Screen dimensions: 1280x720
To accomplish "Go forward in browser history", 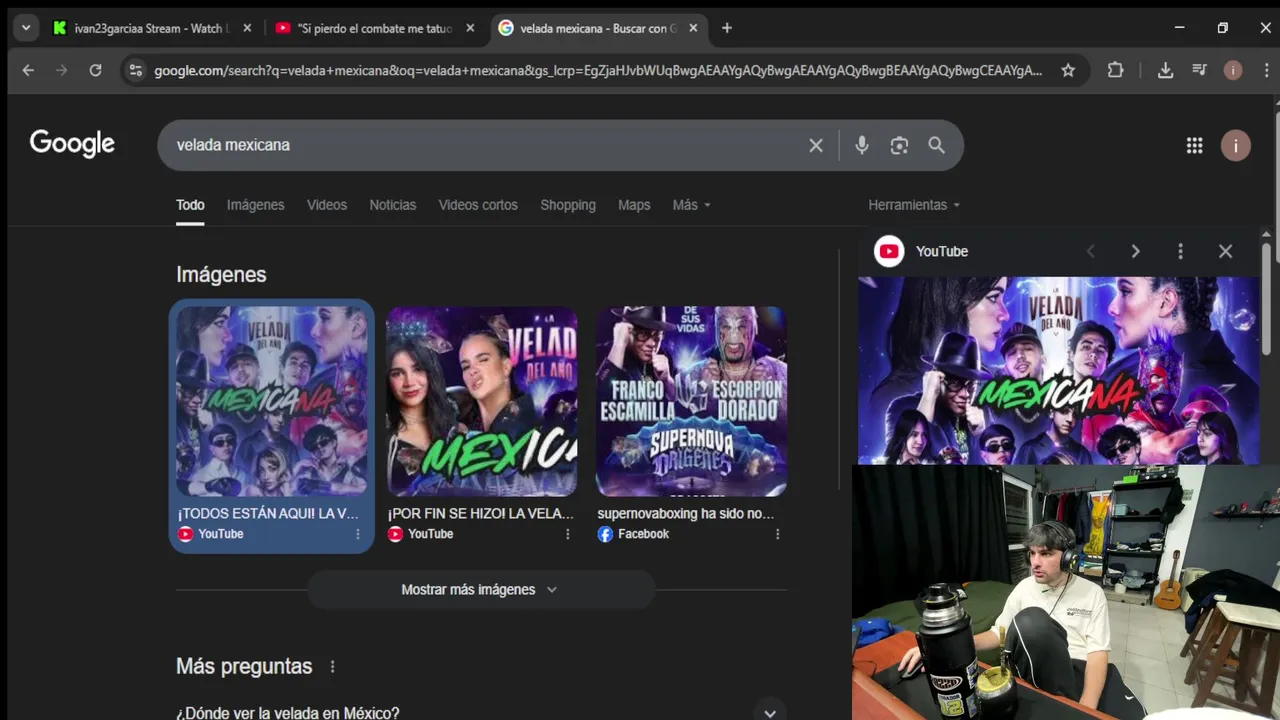I will (62, 70).
